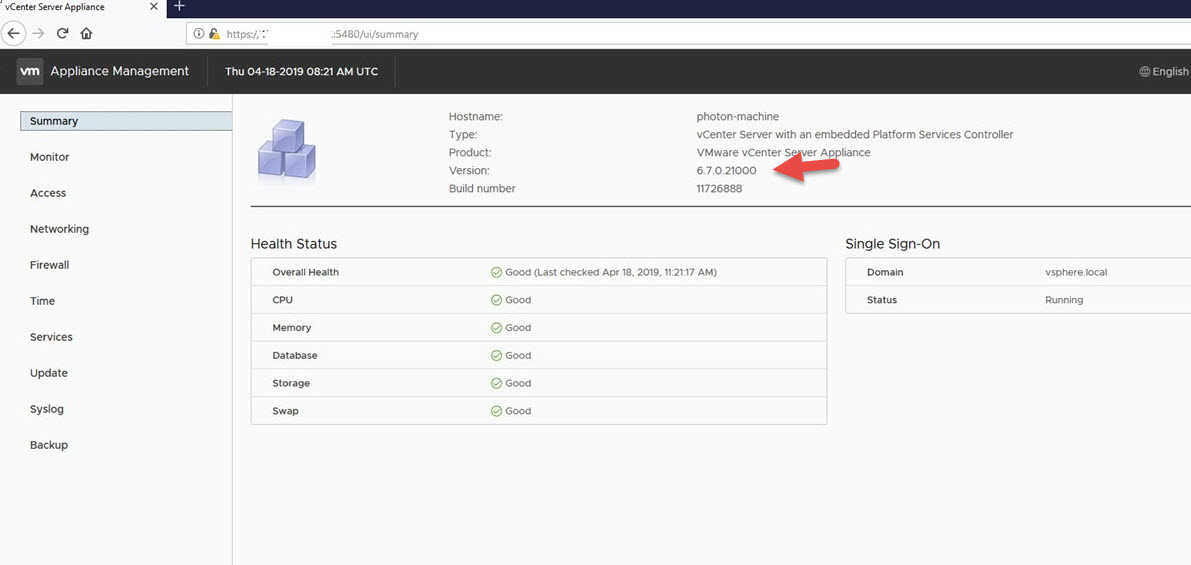Viewport: 1191px width, 565px height.
Task: Click the browser Back arrow button
Action: (14, 33)
